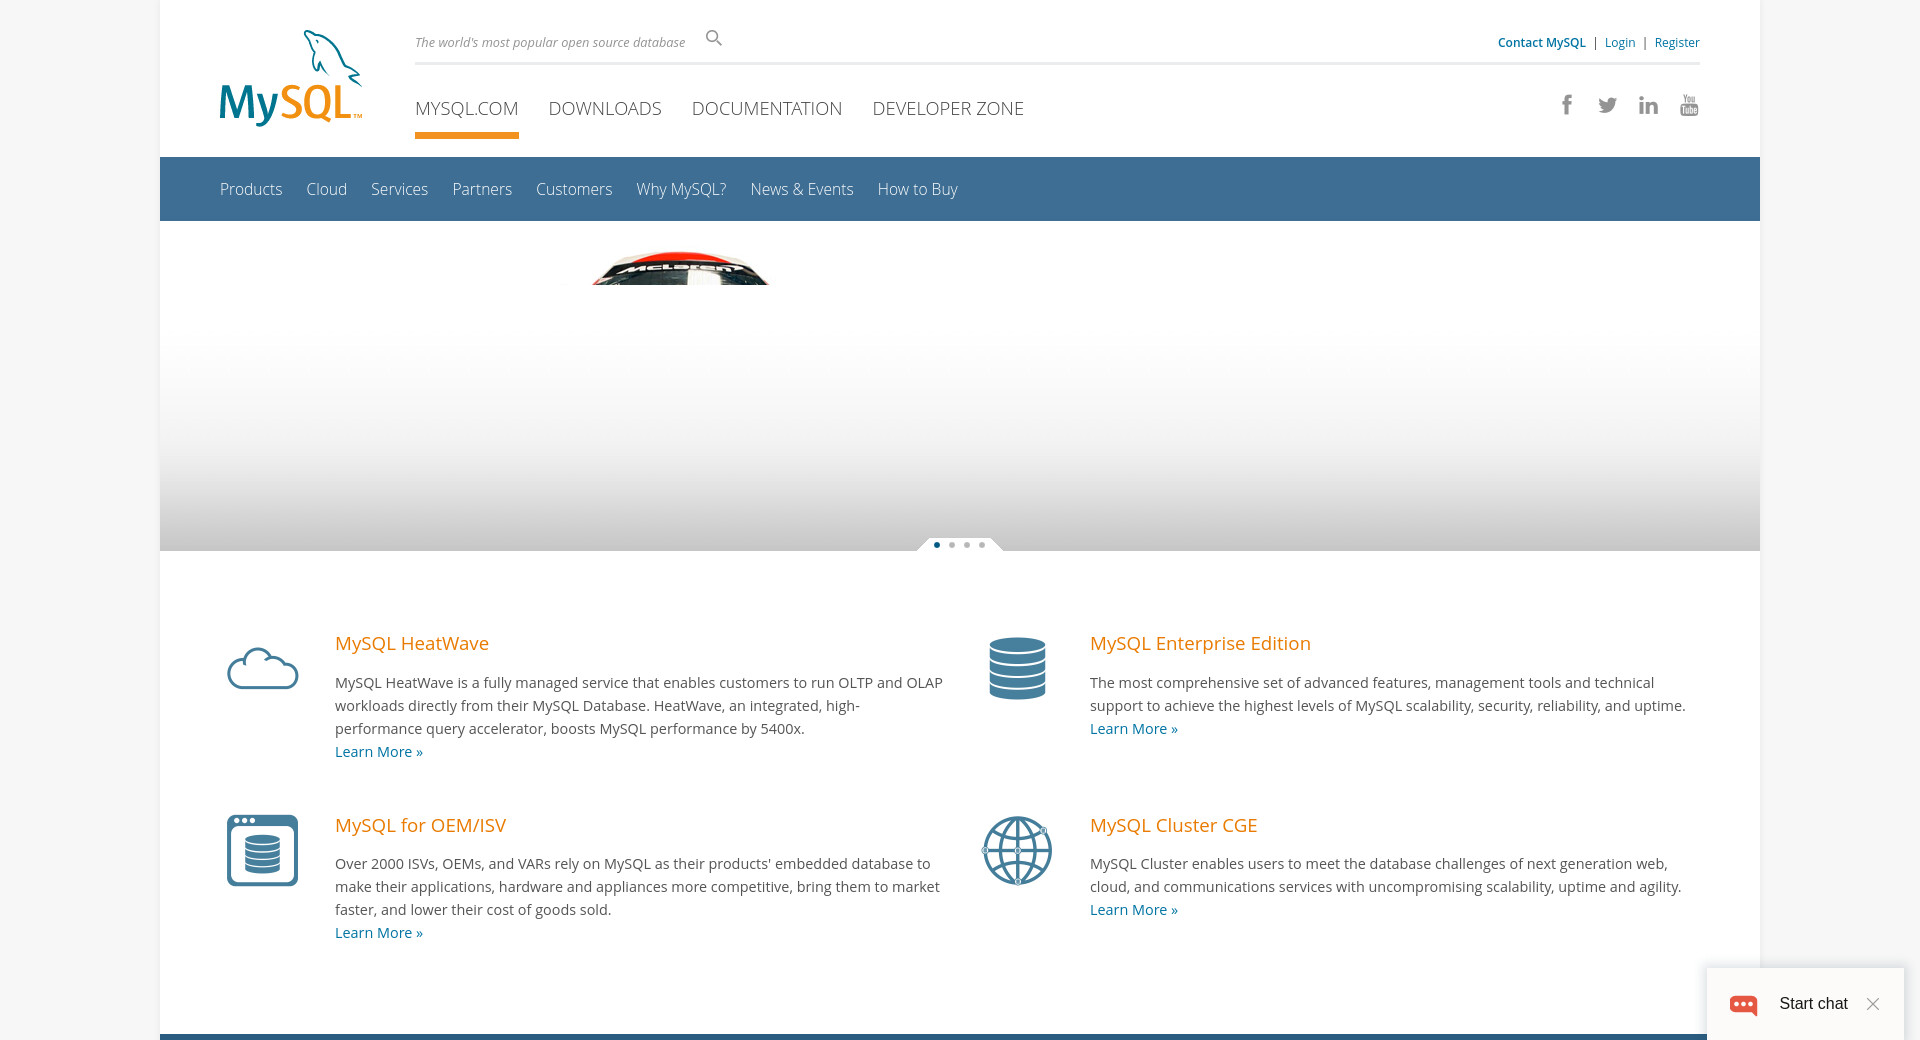This screenshot has height=1040, width=1920.
Task: Click the HeatWave cloud icon
Action: point(262,669)
